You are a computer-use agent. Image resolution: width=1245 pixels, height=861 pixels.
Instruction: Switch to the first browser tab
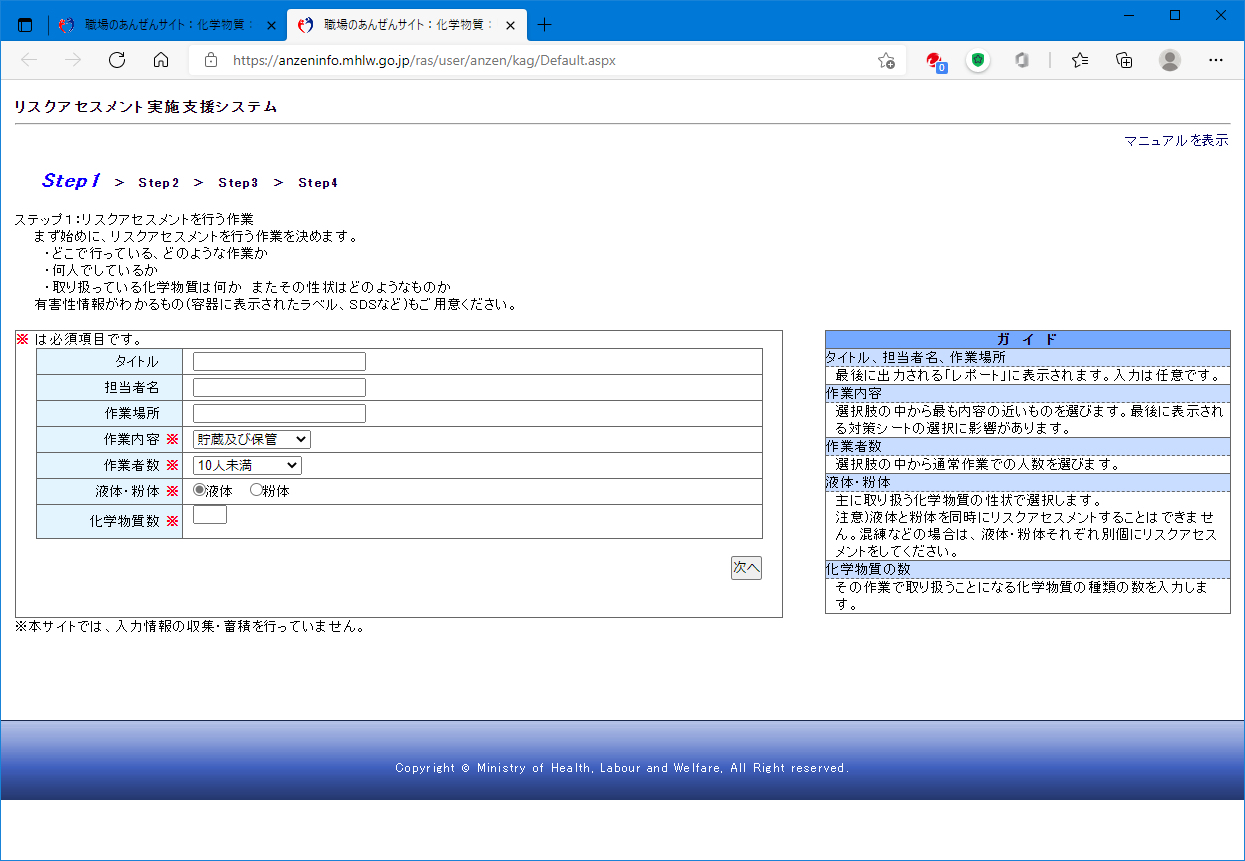tap(165, 25)
